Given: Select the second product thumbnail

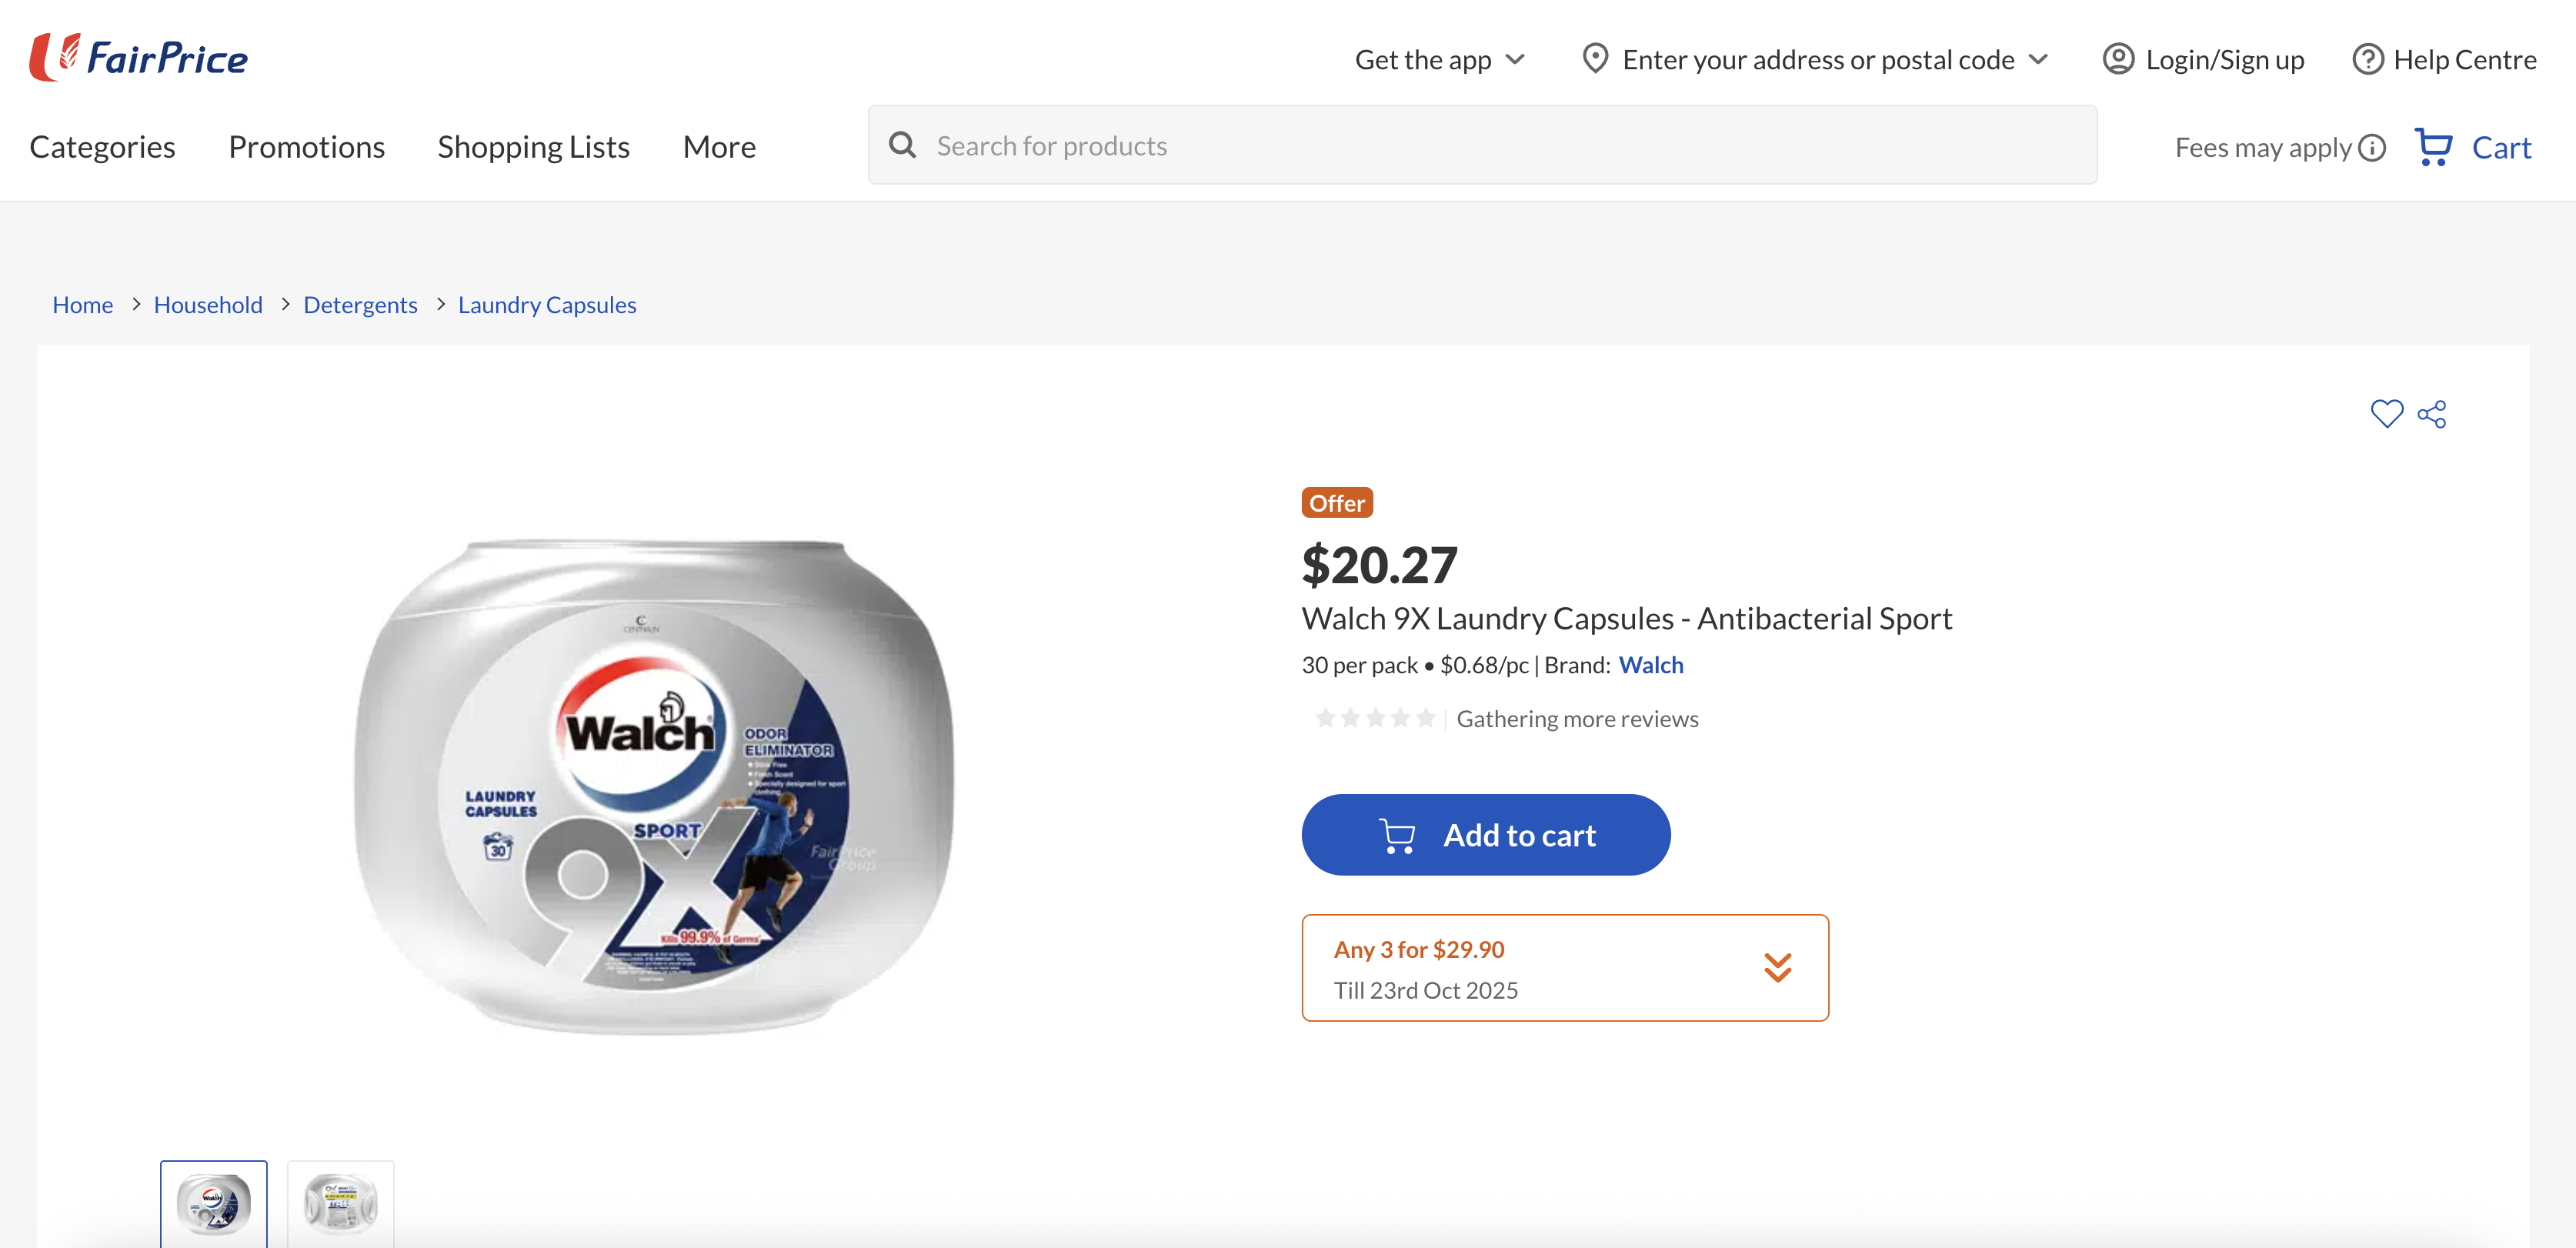Looking at the screenshot, I should coord(340,1203).
